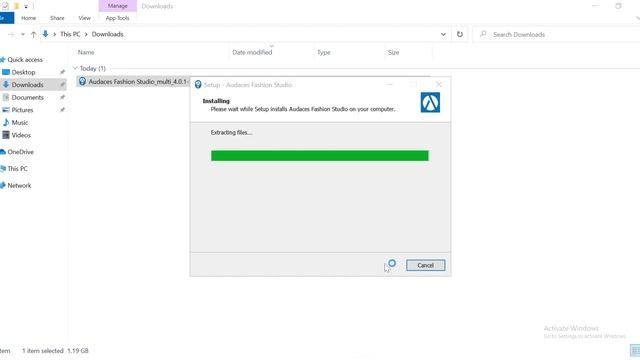Screen dimensions: 640x360
Task: Sort files by Name column
Action: tap(86, 52)
